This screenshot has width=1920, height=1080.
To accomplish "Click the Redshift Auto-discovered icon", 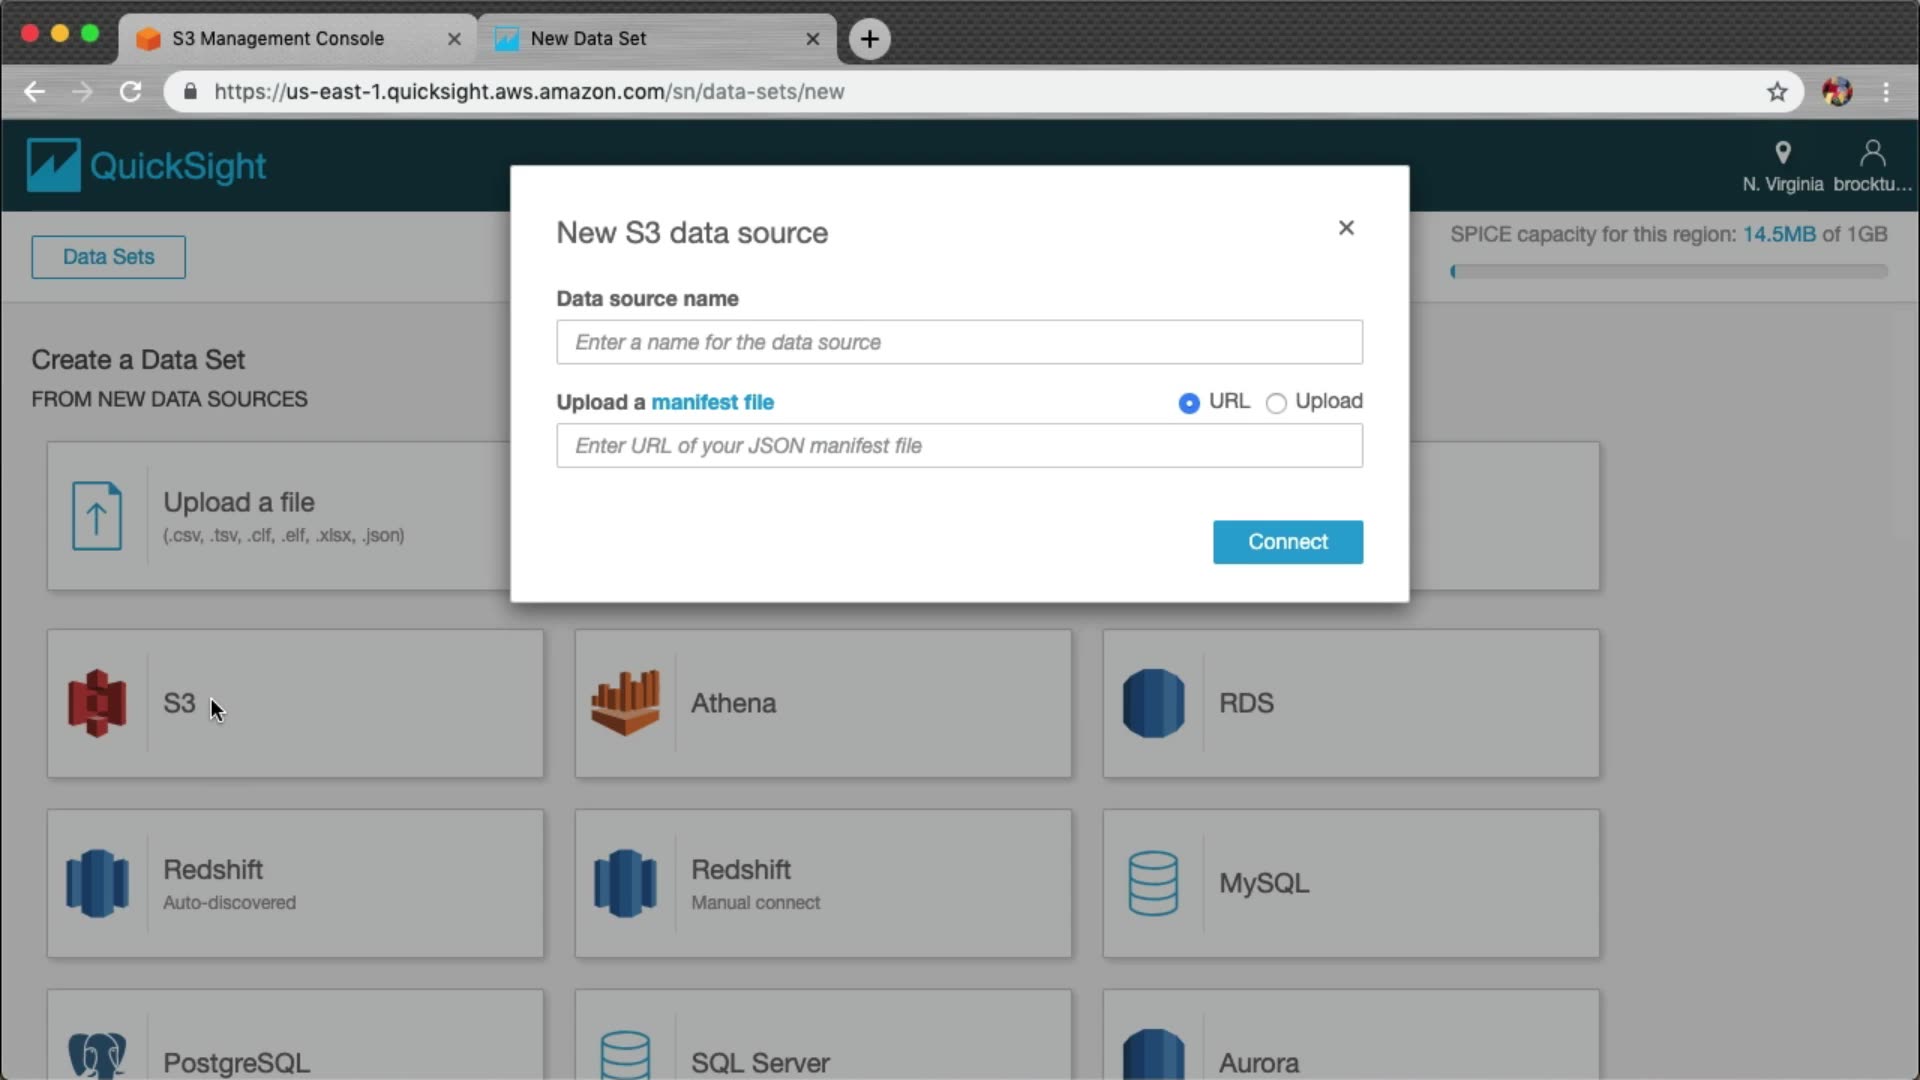I will (97, 883).
